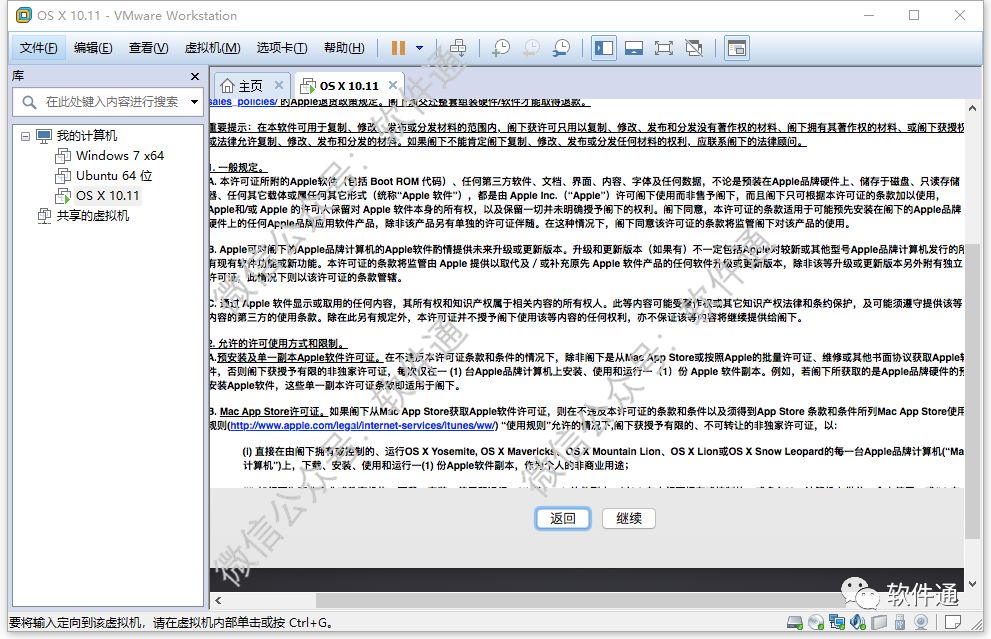Pause the virtual machine with the orange pause icon

point(398,48)
